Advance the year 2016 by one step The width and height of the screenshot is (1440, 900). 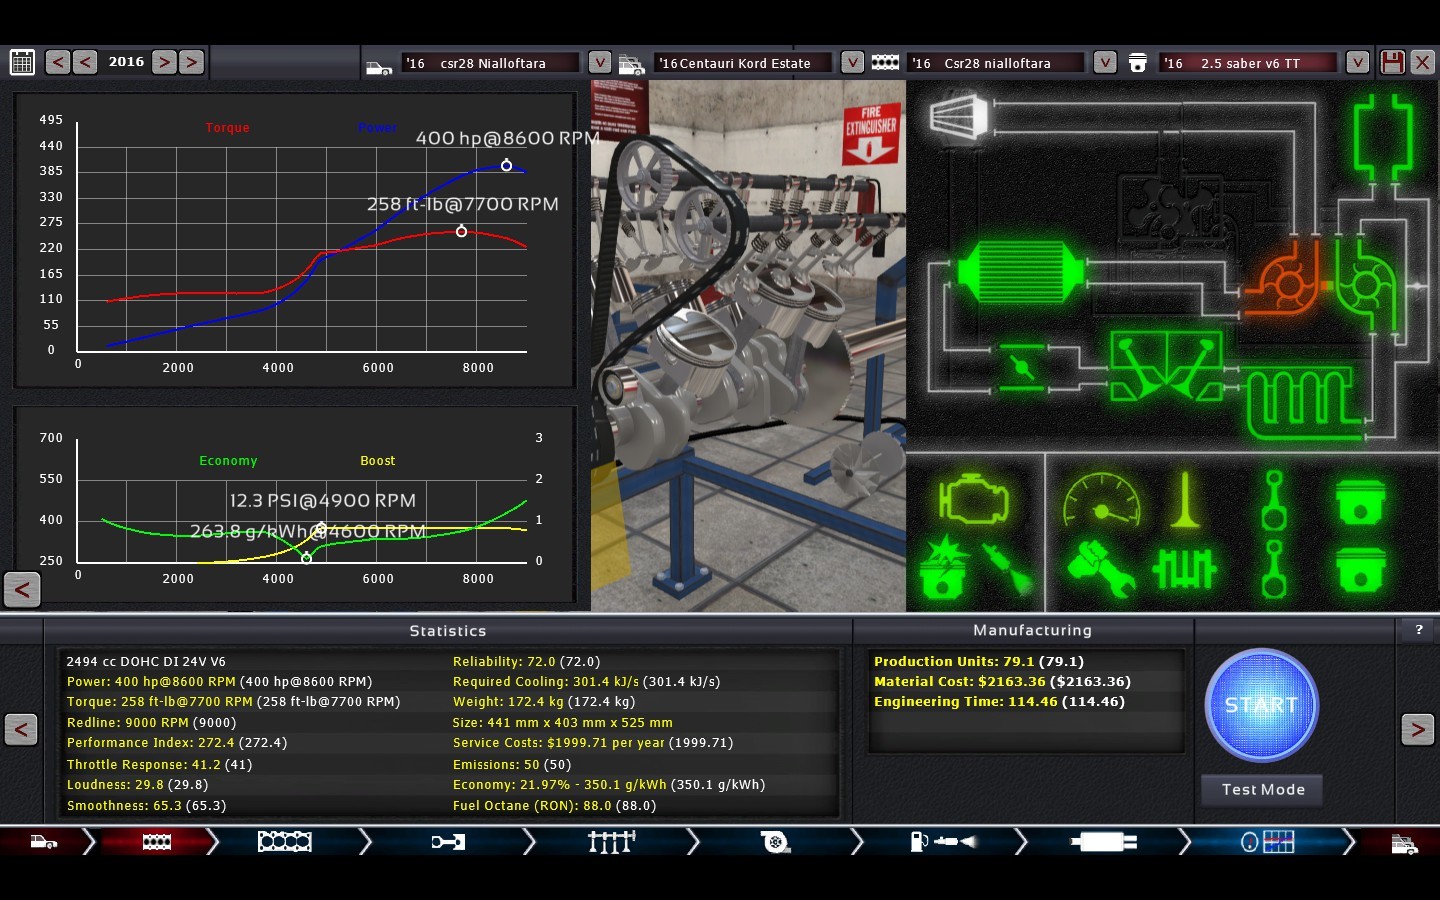[x=165, y=62]
